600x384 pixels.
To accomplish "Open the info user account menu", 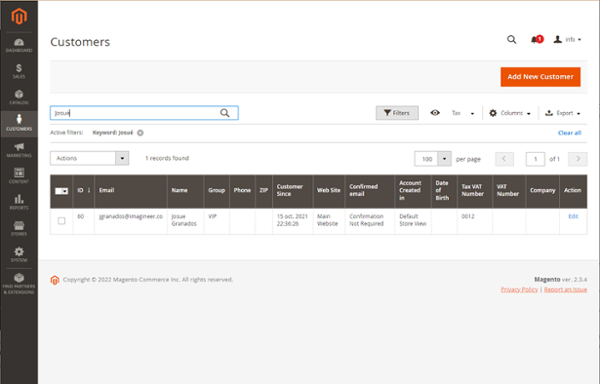I will pyautogui.click(x=567, y=39).
